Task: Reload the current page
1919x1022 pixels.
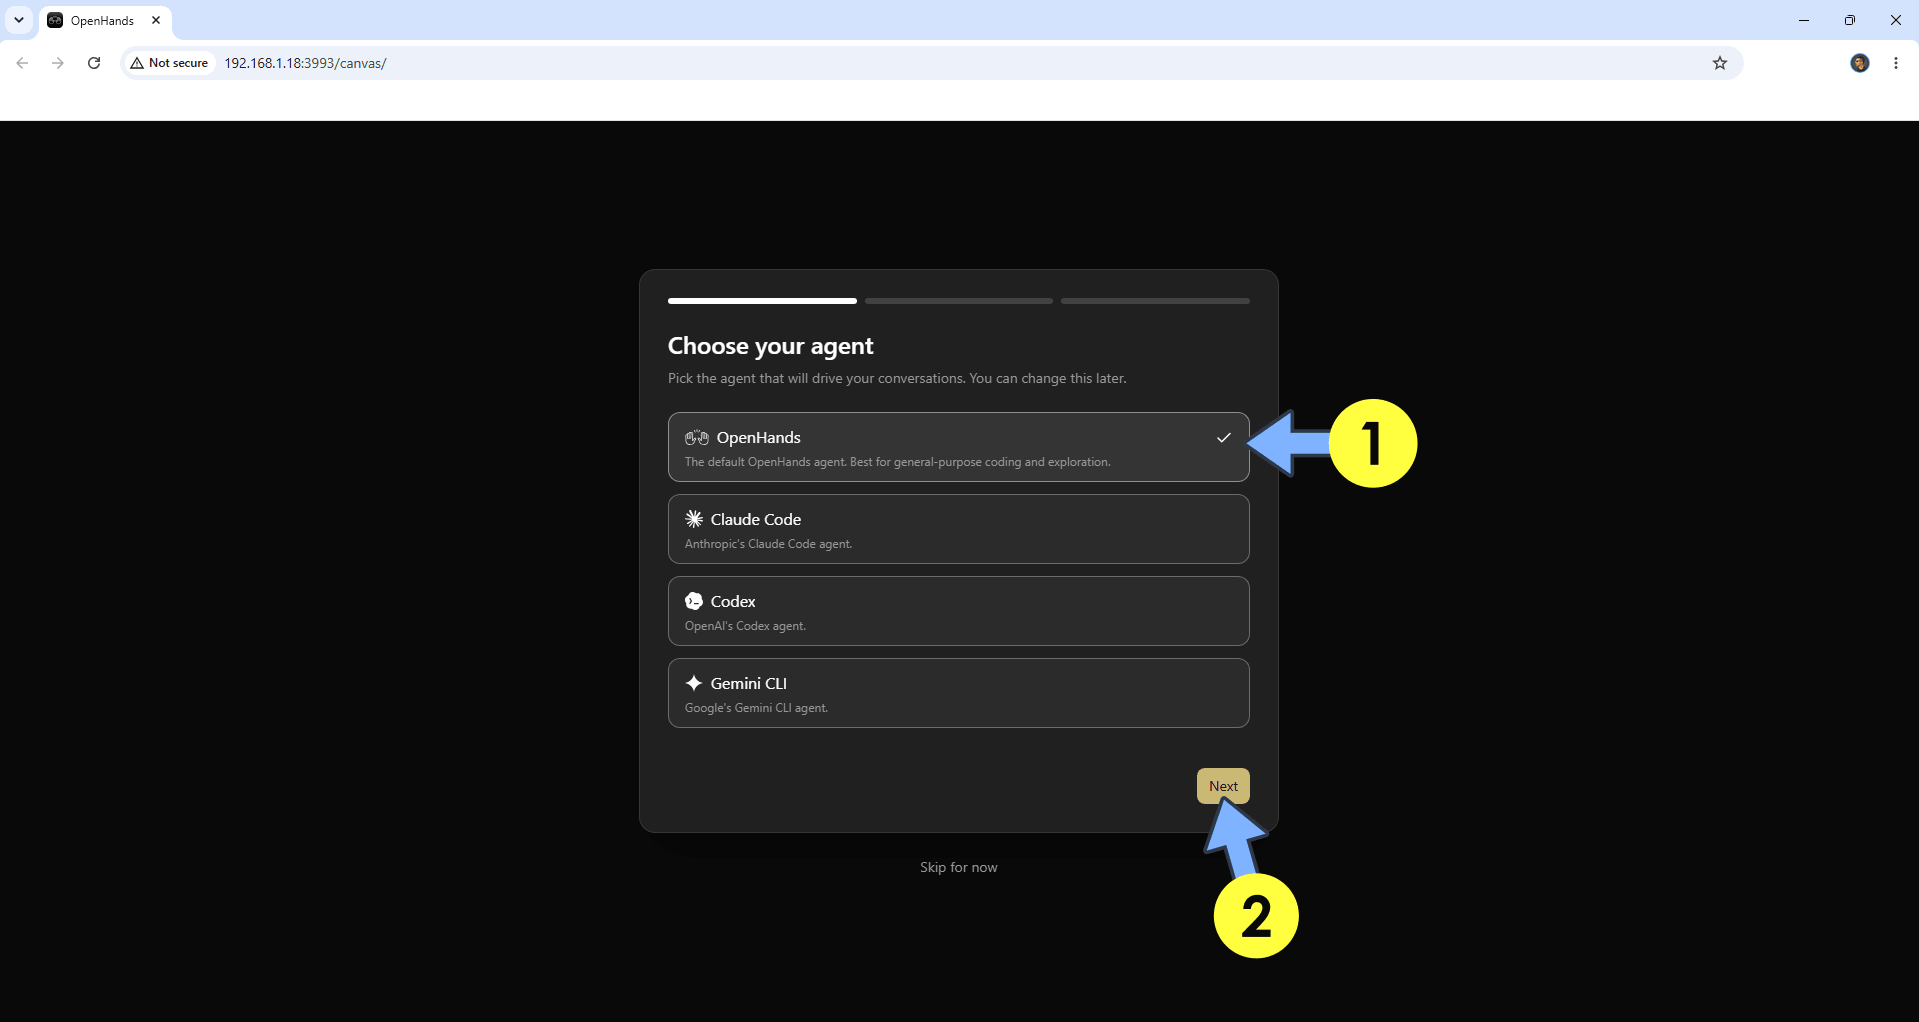Action: pos(94,63)
